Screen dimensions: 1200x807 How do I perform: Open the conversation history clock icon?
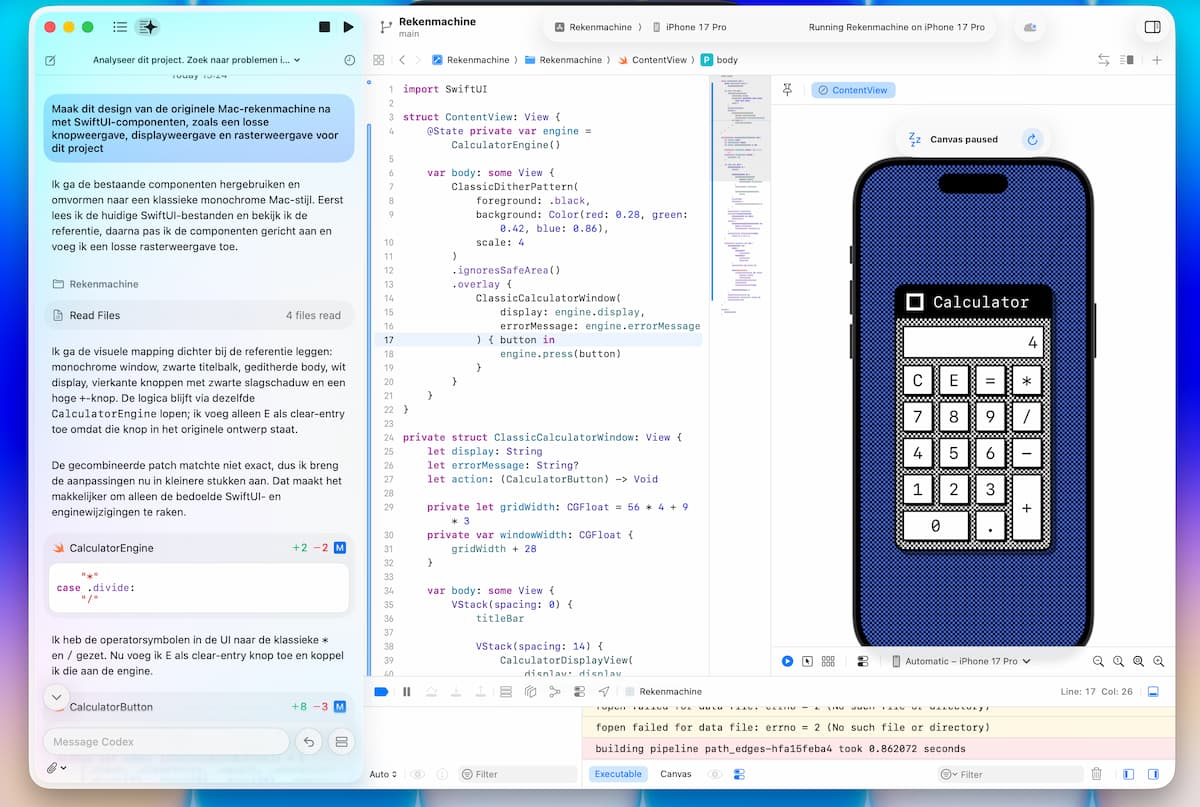click(x=349, y=60)
